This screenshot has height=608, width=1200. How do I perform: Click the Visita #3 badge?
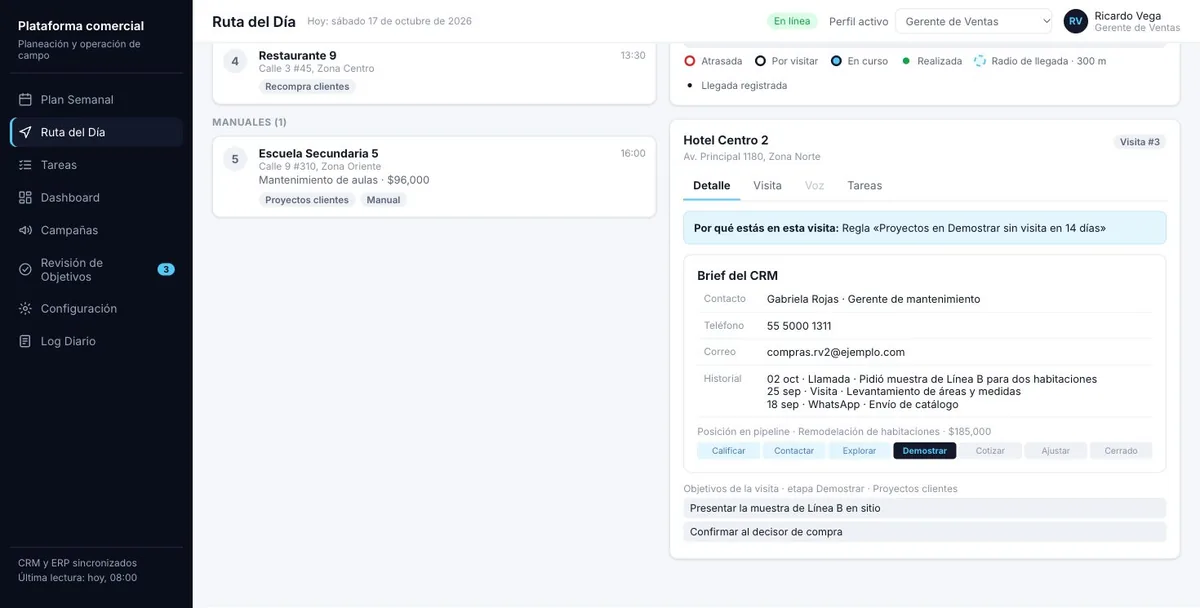pyautogui.click(x=1140, y=142)
